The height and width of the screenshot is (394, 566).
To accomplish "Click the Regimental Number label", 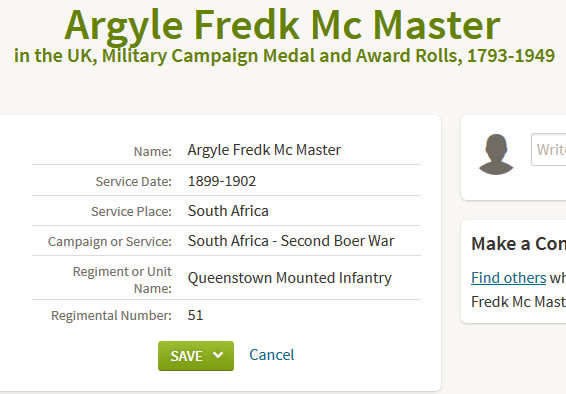I will point(111,316).
